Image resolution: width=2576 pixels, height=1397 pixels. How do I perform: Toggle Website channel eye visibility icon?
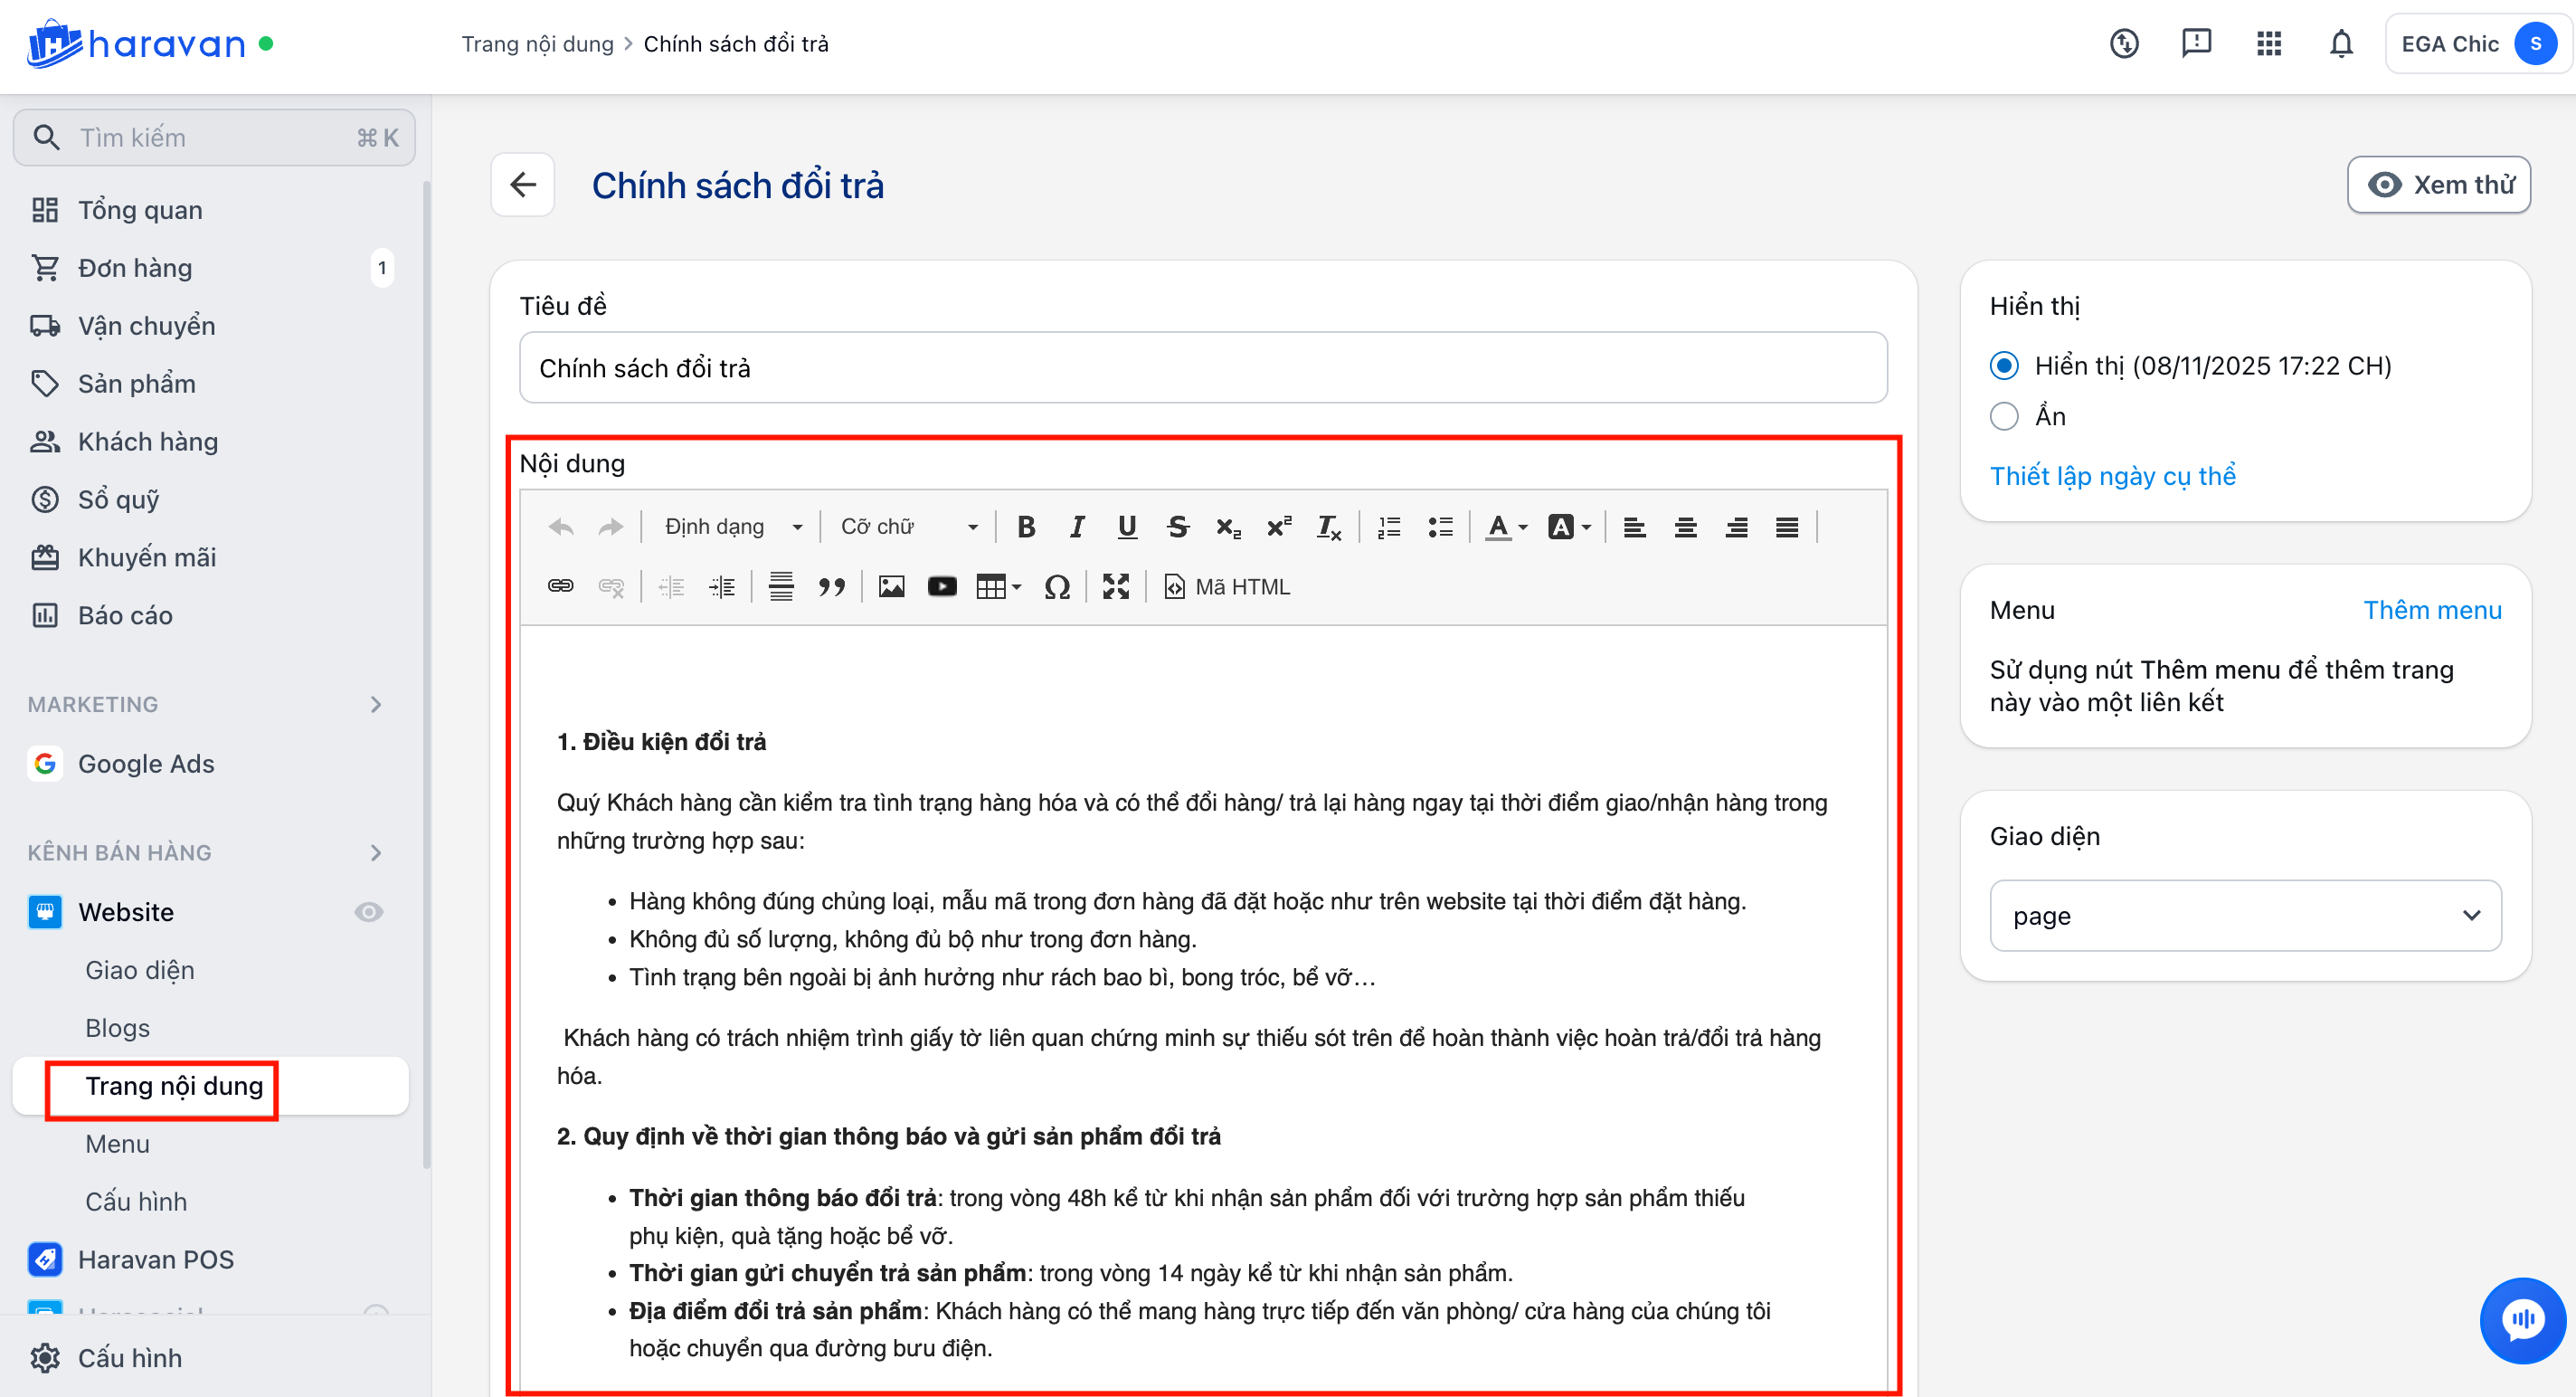pos(369,912)
